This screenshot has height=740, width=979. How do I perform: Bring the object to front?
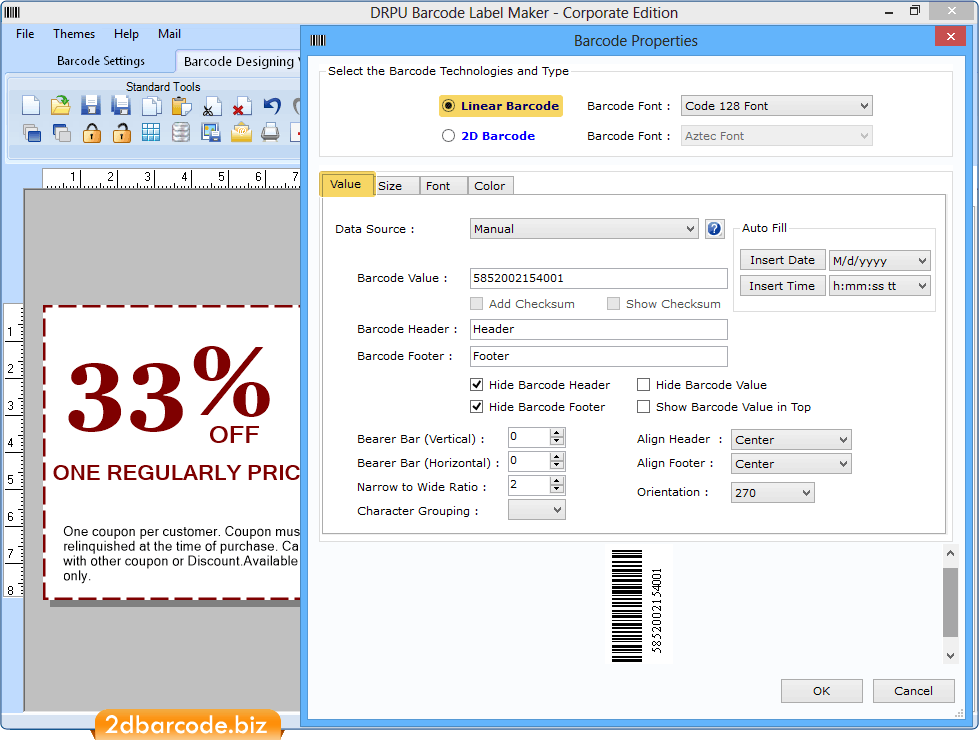point(31,132)
